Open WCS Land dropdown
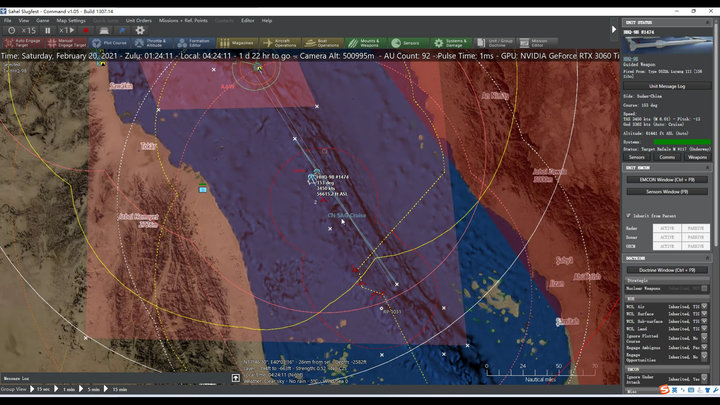 704,328
